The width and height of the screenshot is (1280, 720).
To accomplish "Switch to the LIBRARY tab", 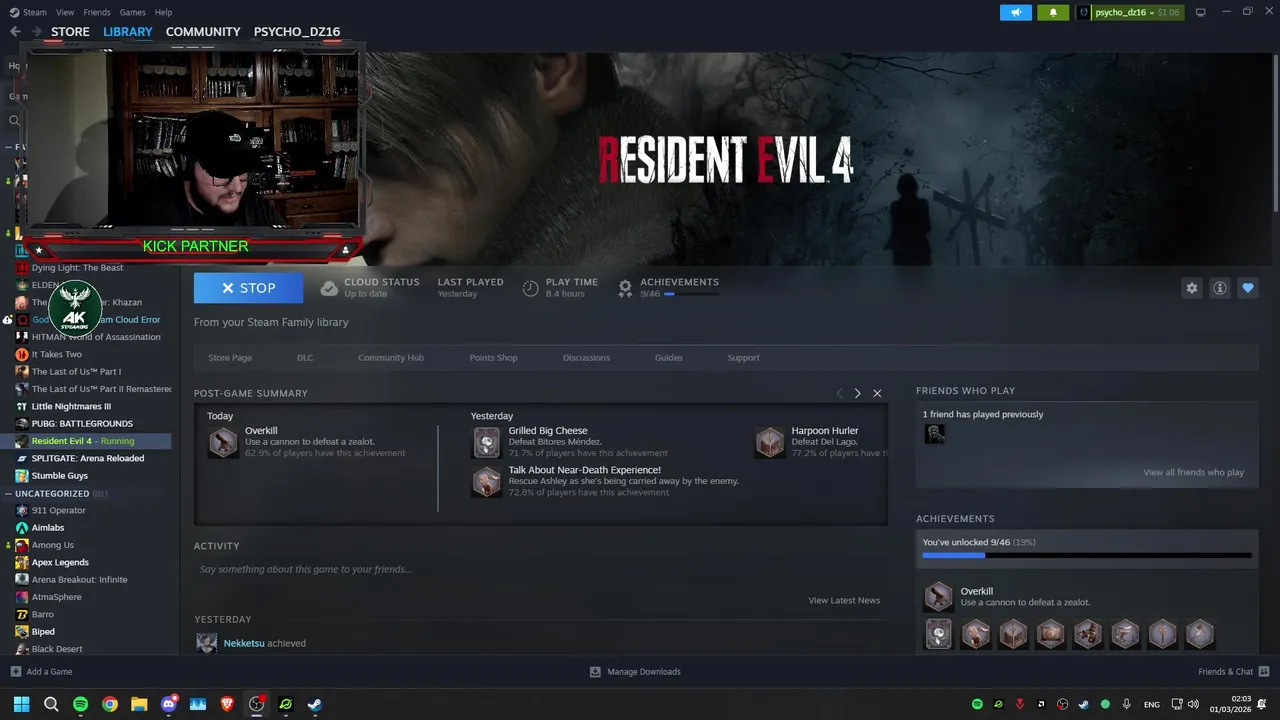I will (x=128, y=31).
